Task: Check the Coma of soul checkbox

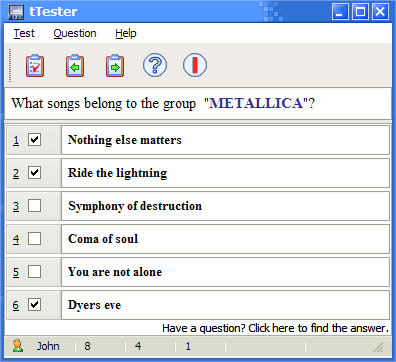Action: click(x=35, y=239)
